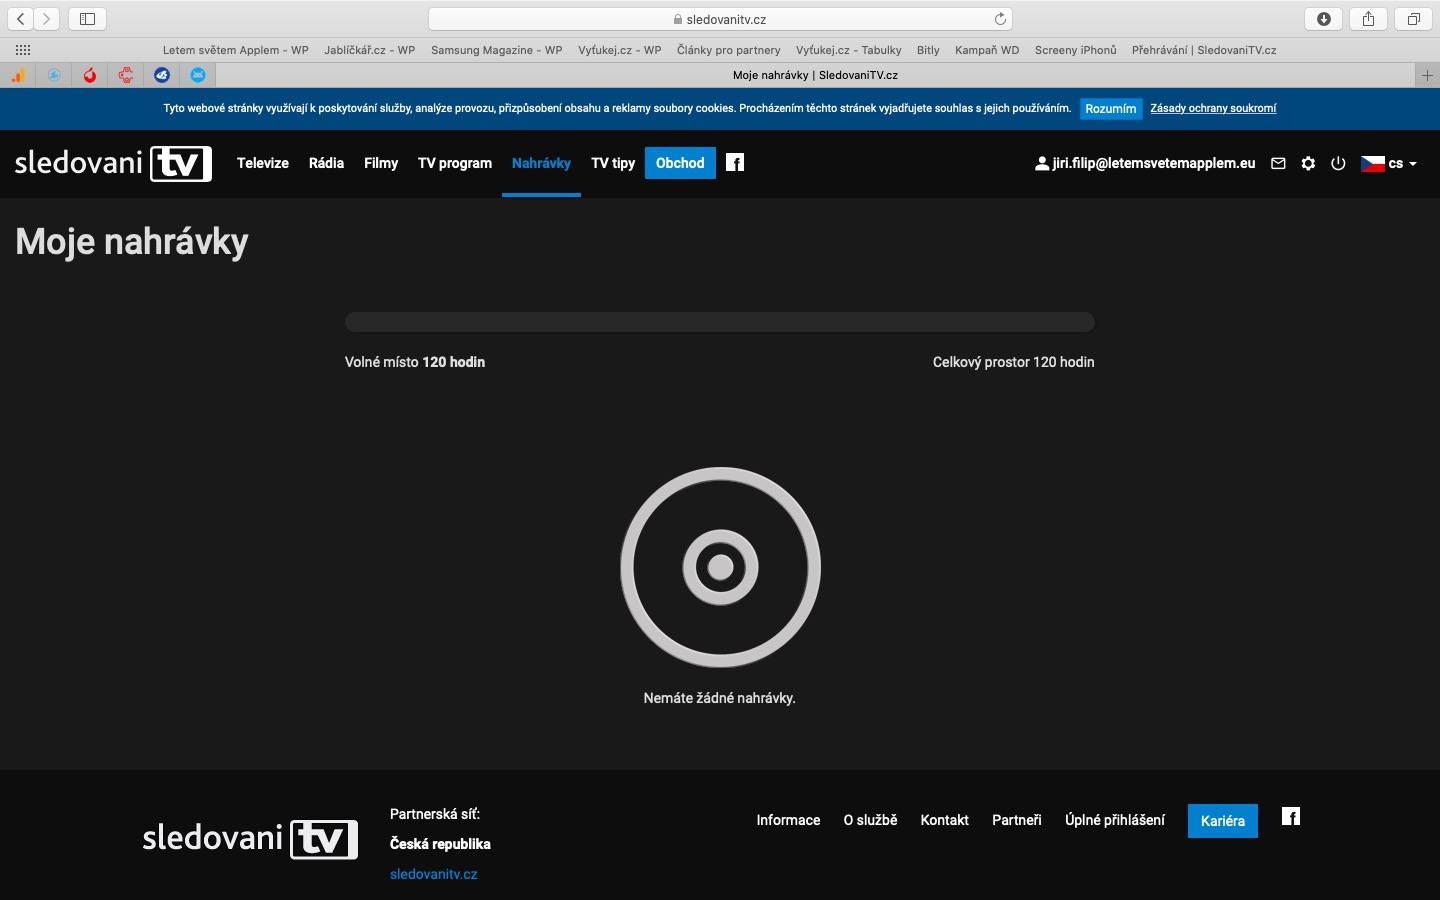
Task: Click the sledovaniTV logo in the header
Action: pos(113,163)
